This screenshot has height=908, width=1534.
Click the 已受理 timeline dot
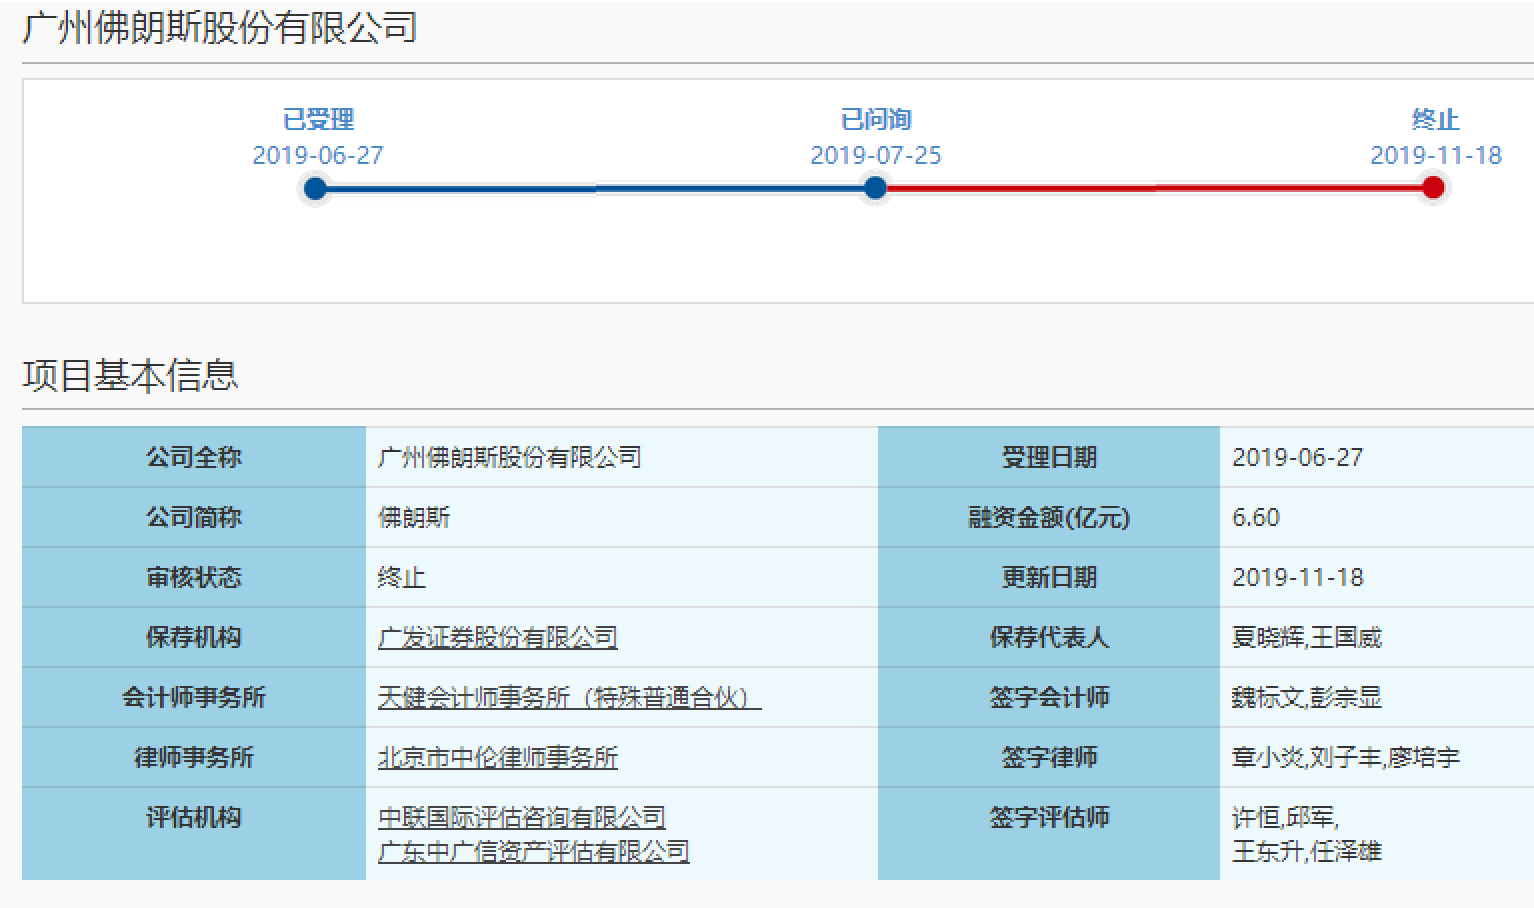click(315, 188)
